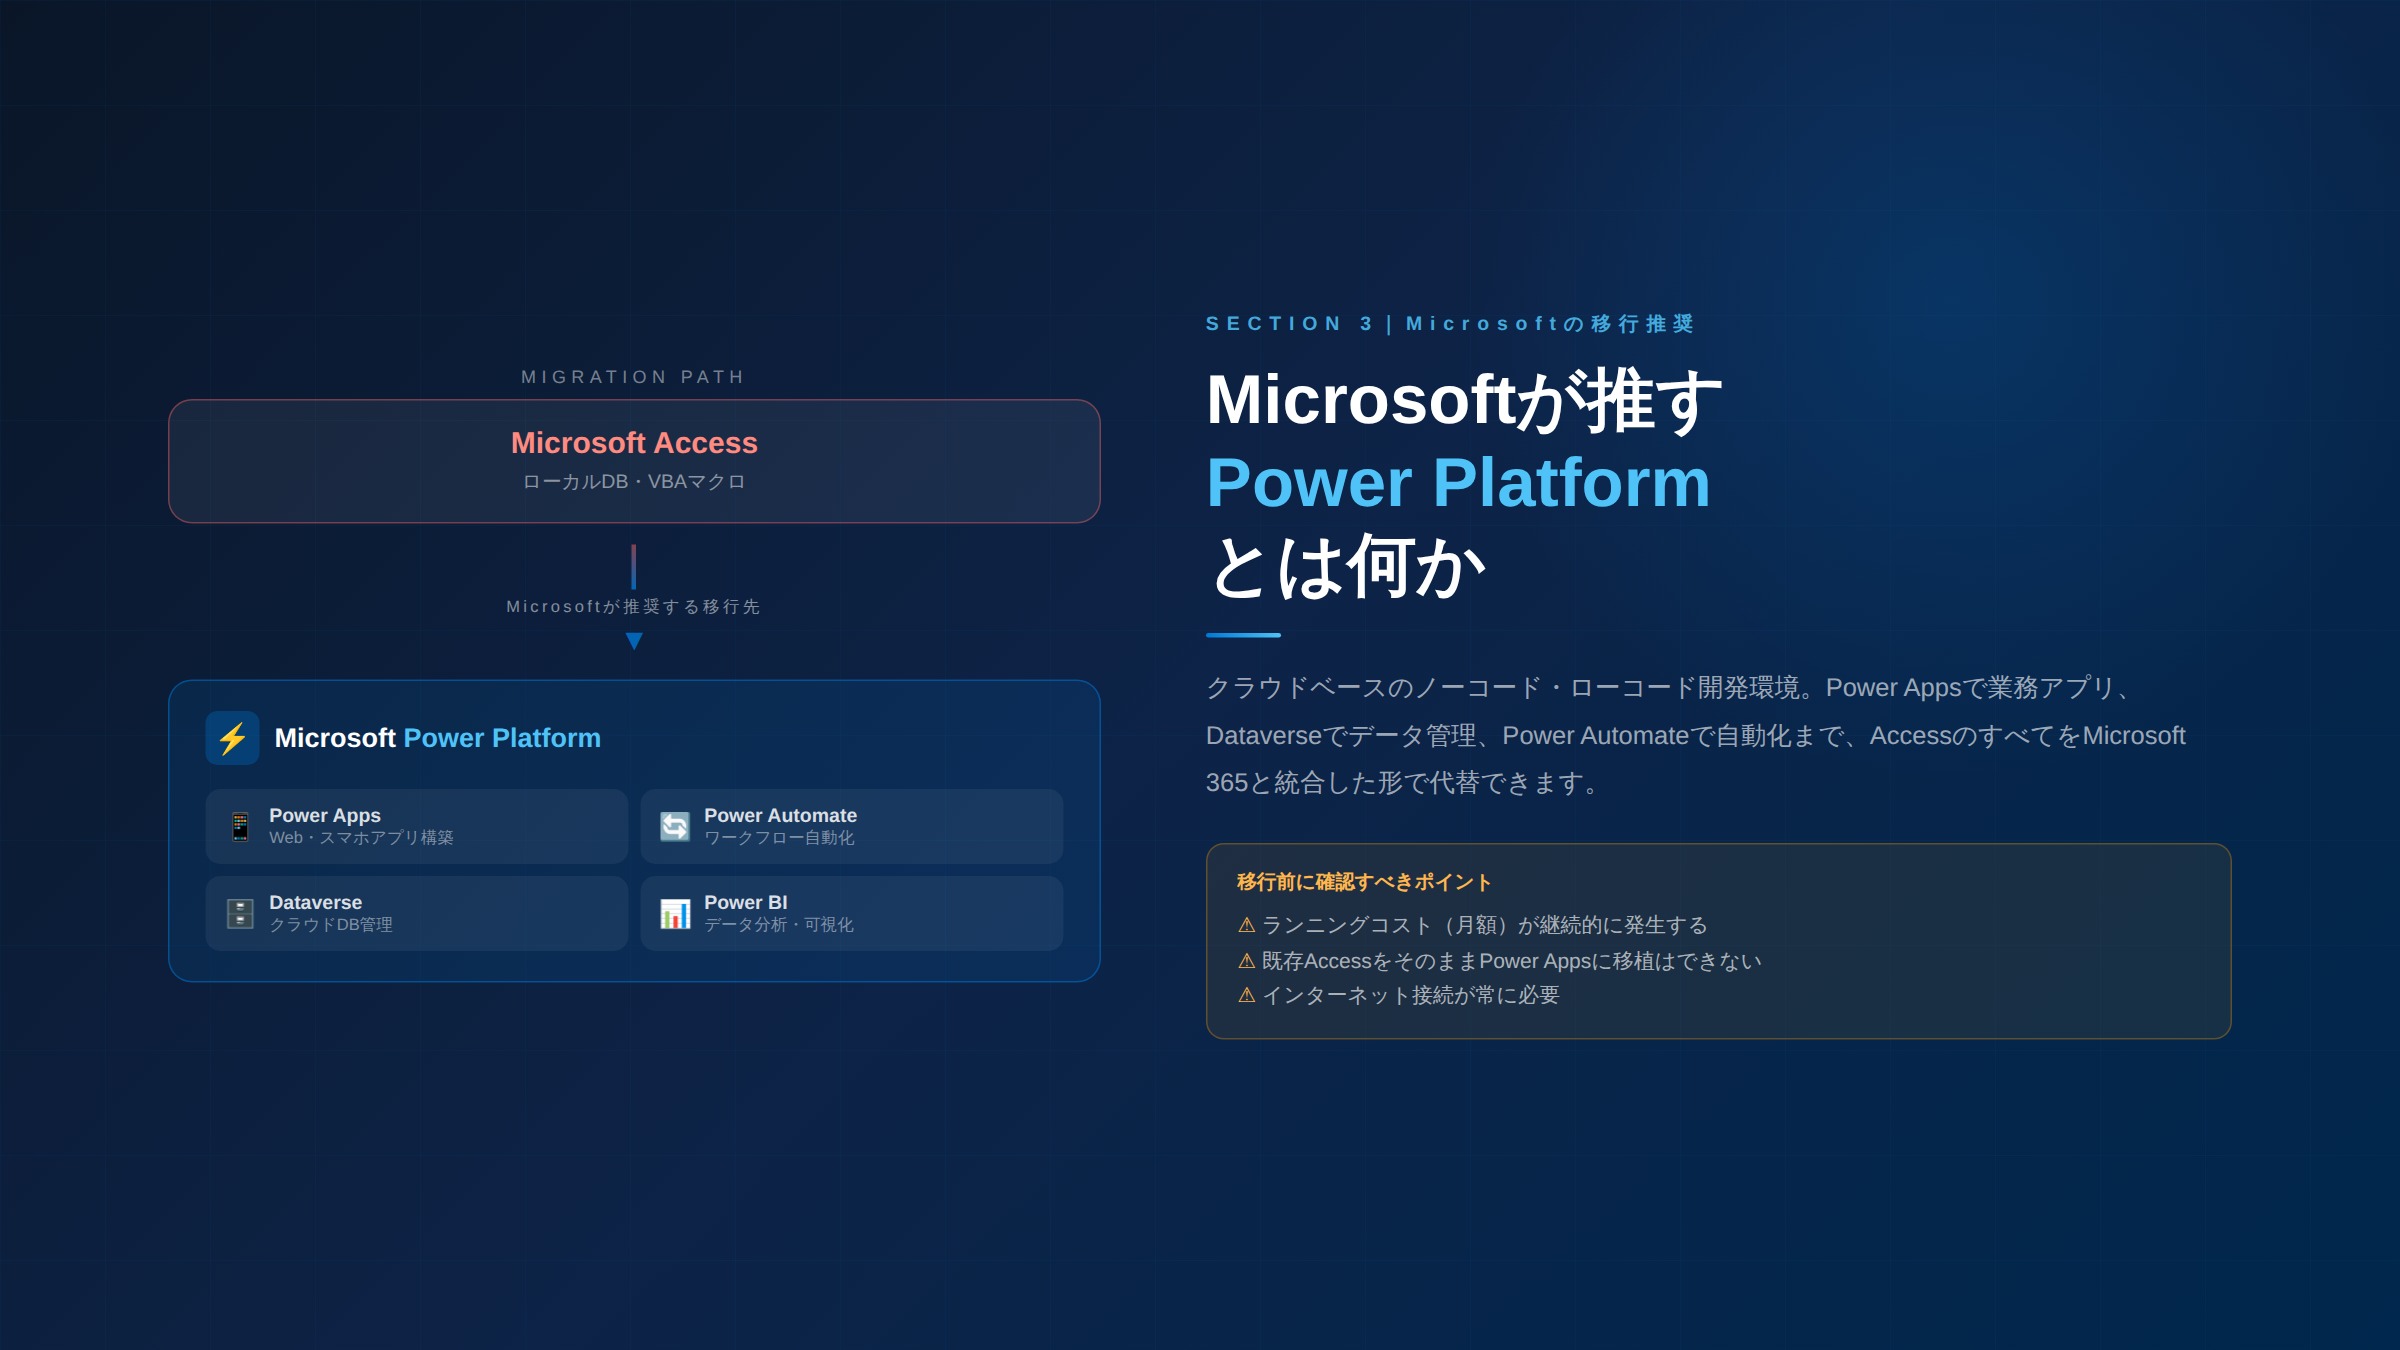Toggle the Microsoft Access migration source card
The width and height of the screenshot is (2400, 1350).
(x=634, y=460)
